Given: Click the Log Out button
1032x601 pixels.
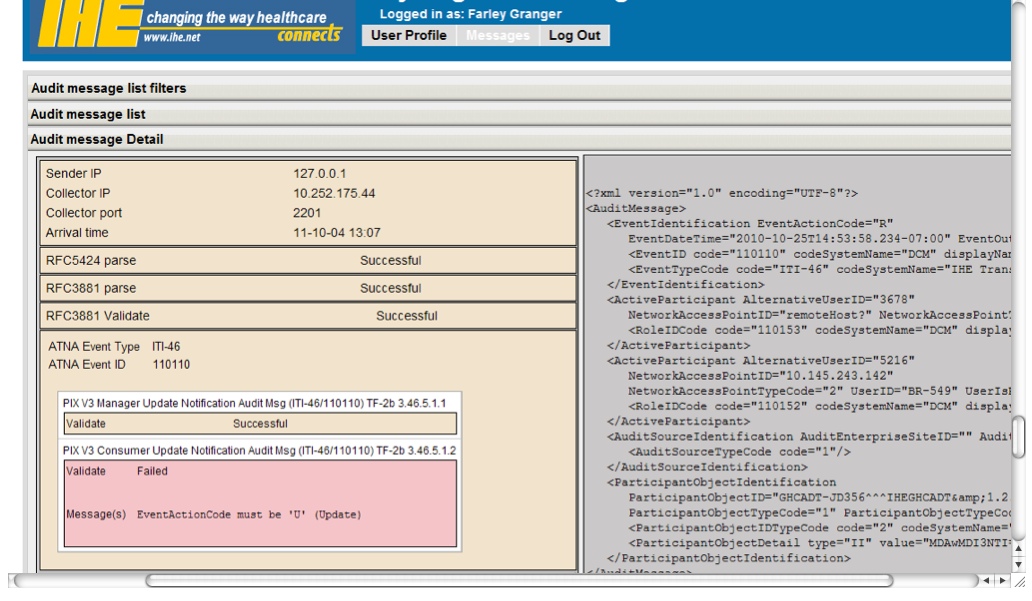Looking at the screenshot, I should point(574,35).
